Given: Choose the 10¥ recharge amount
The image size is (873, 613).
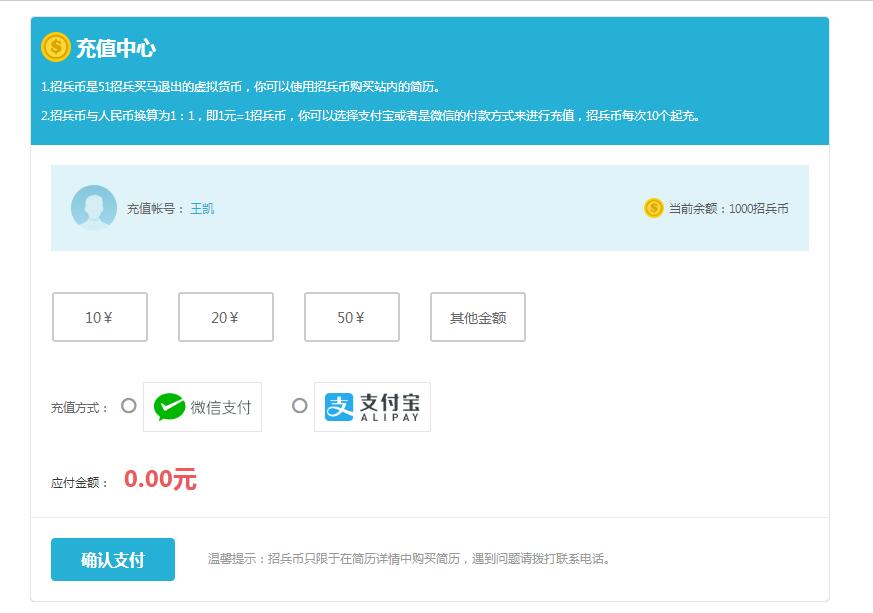Looking at the screenshot, I should [100, 317].
